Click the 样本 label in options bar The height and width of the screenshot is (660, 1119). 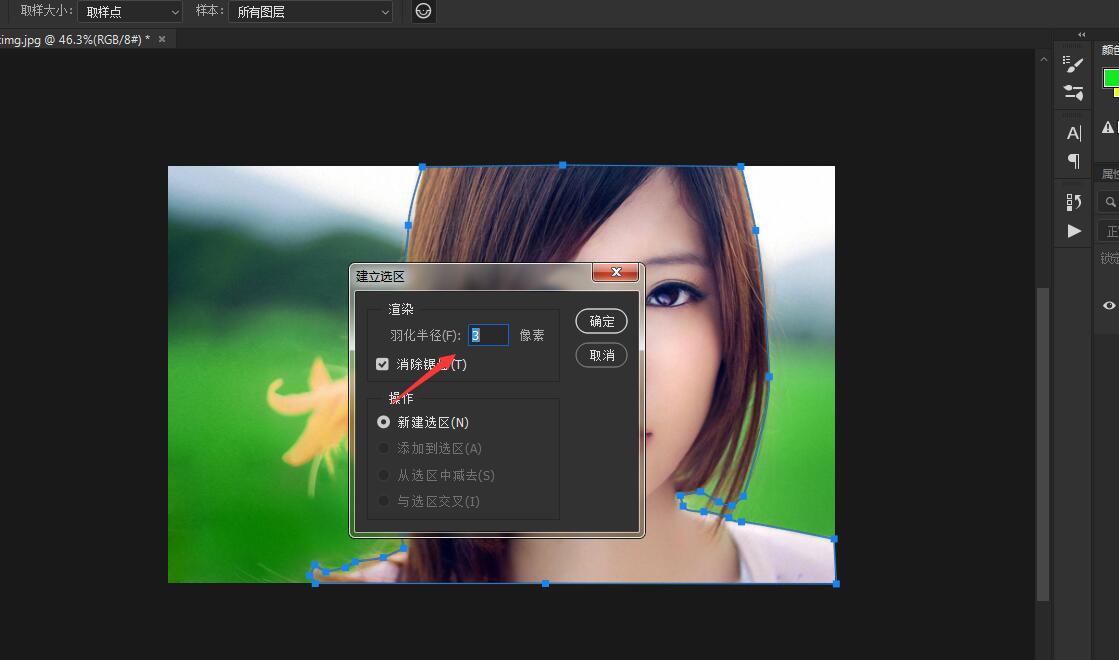tap(209, 11)
